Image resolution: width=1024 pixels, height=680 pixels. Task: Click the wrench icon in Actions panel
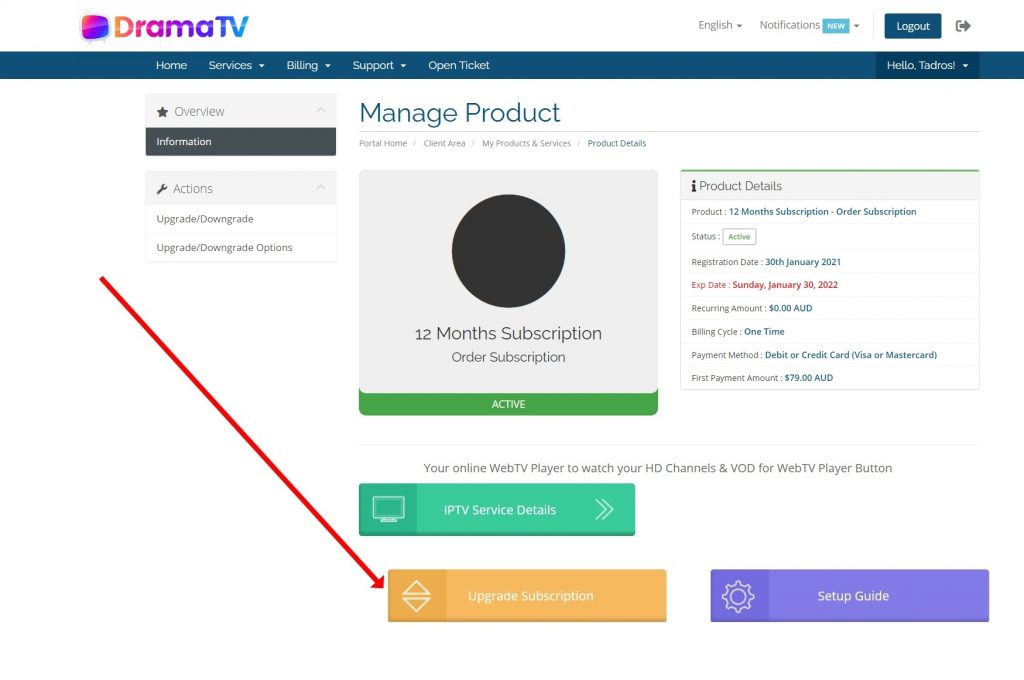point(163,189)
